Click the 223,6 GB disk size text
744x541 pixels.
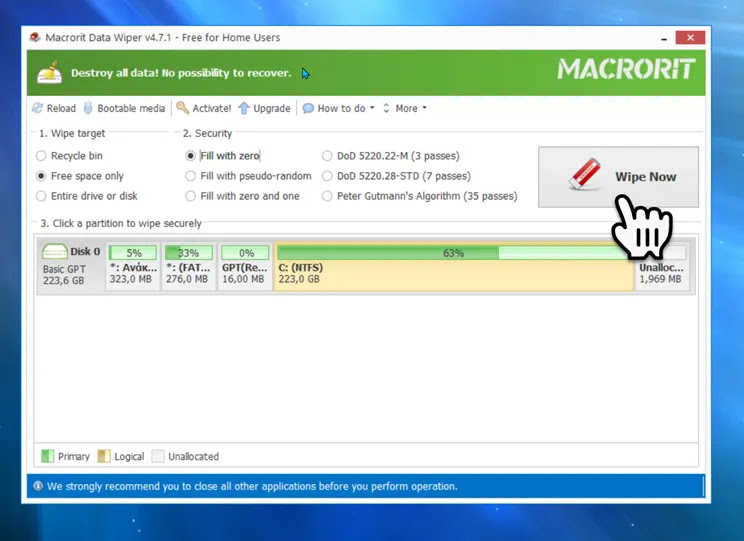64,280
